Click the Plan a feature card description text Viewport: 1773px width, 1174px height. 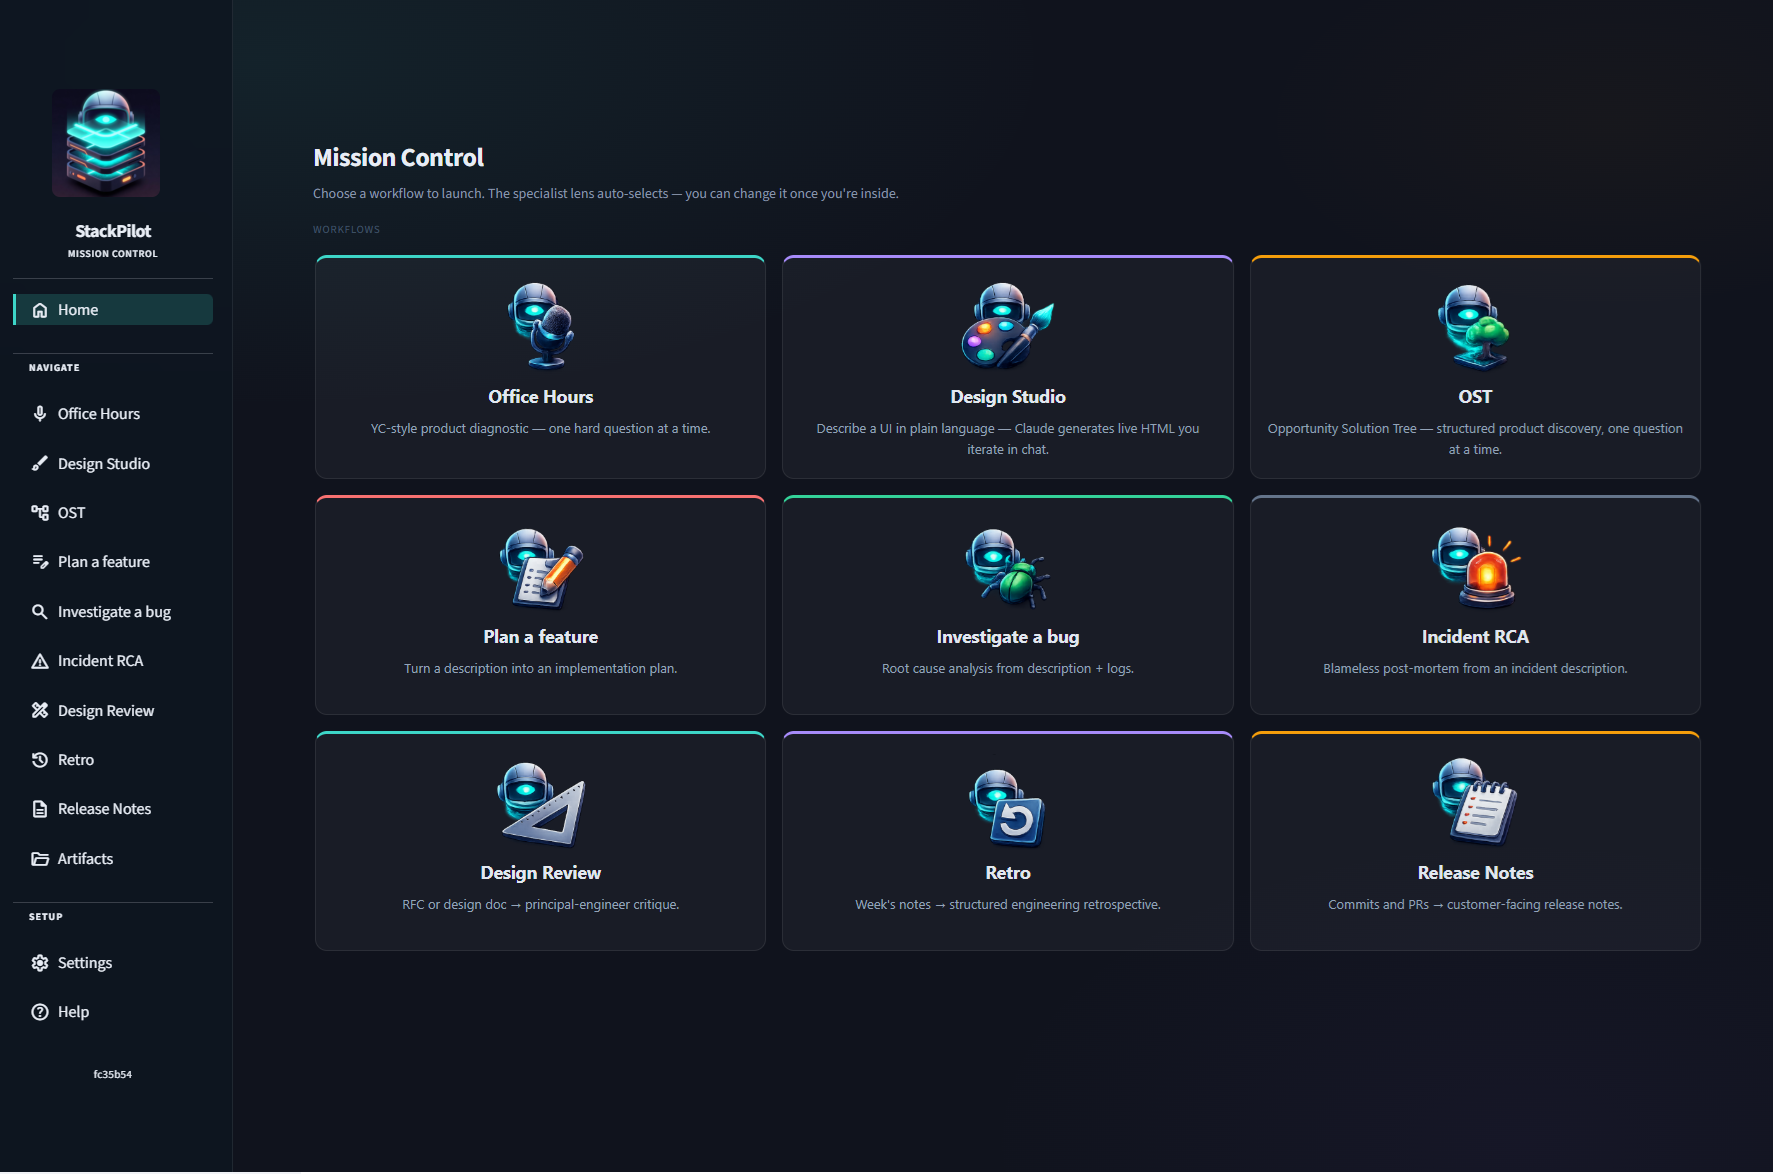click(541, 668)
